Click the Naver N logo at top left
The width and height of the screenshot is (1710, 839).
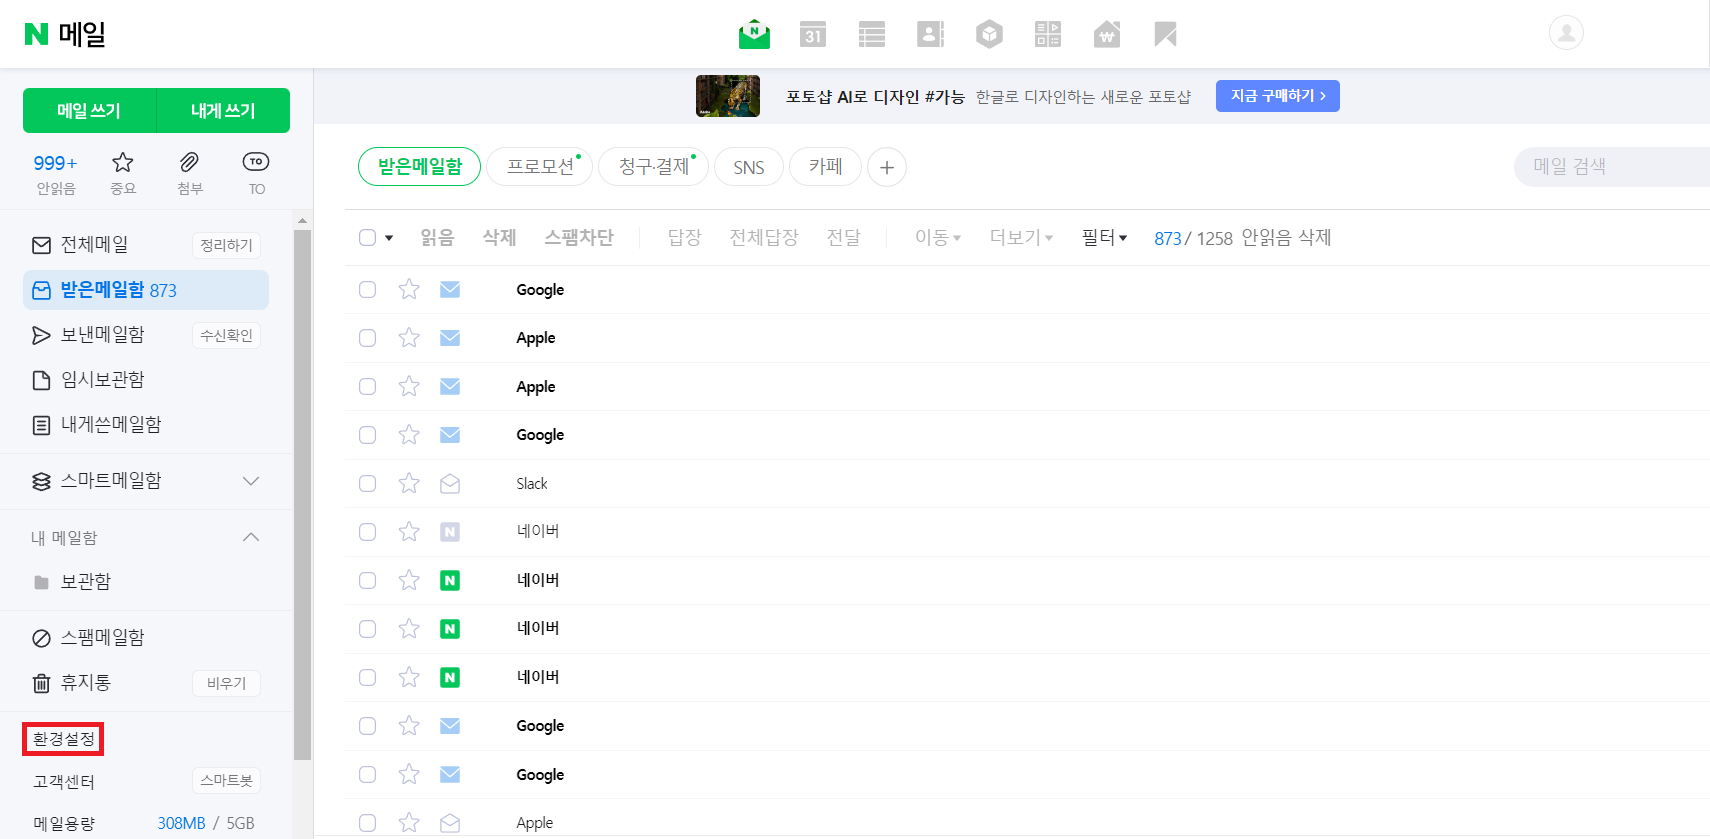36,34
